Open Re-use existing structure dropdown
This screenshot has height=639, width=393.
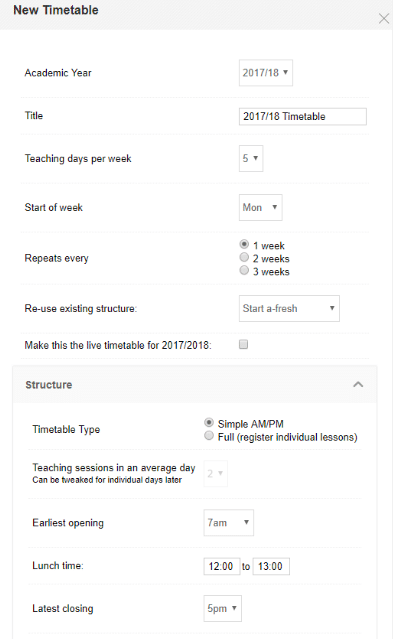point(289,308)
